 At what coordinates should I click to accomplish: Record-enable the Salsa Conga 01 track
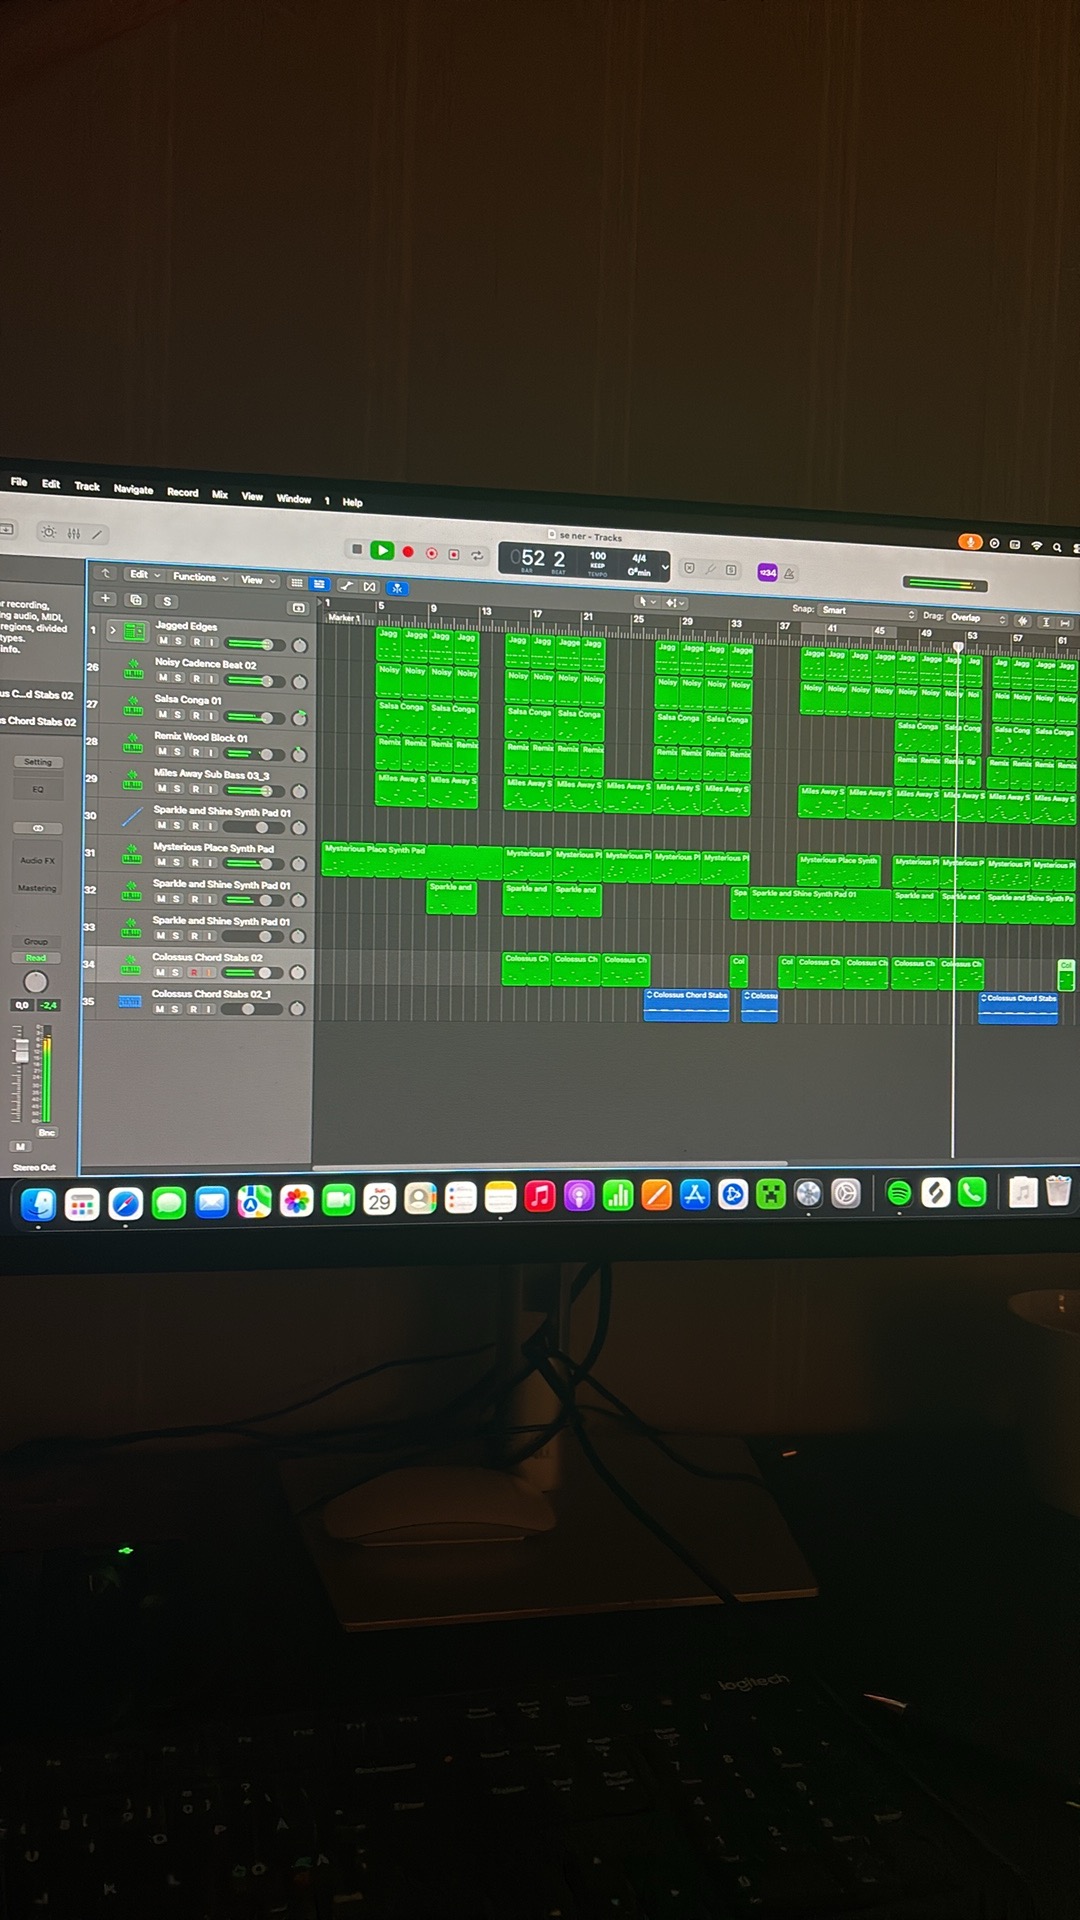196,715
